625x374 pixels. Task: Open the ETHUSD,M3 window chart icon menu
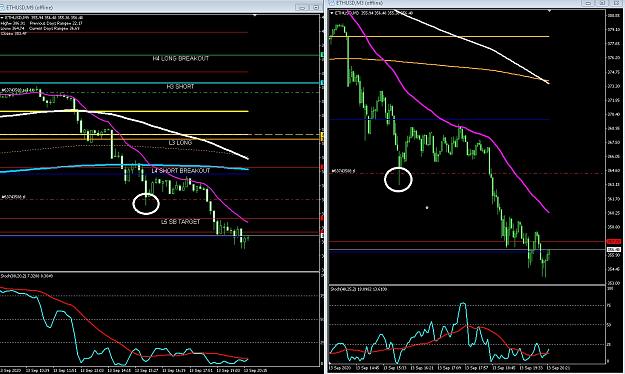point(332,3)
